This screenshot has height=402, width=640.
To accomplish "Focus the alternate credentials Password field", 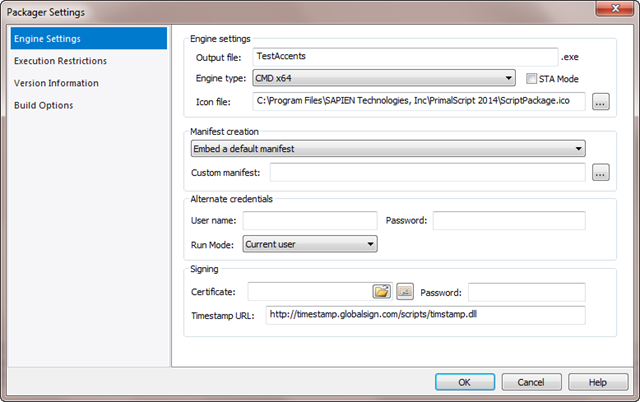I will tap(509, 220).
